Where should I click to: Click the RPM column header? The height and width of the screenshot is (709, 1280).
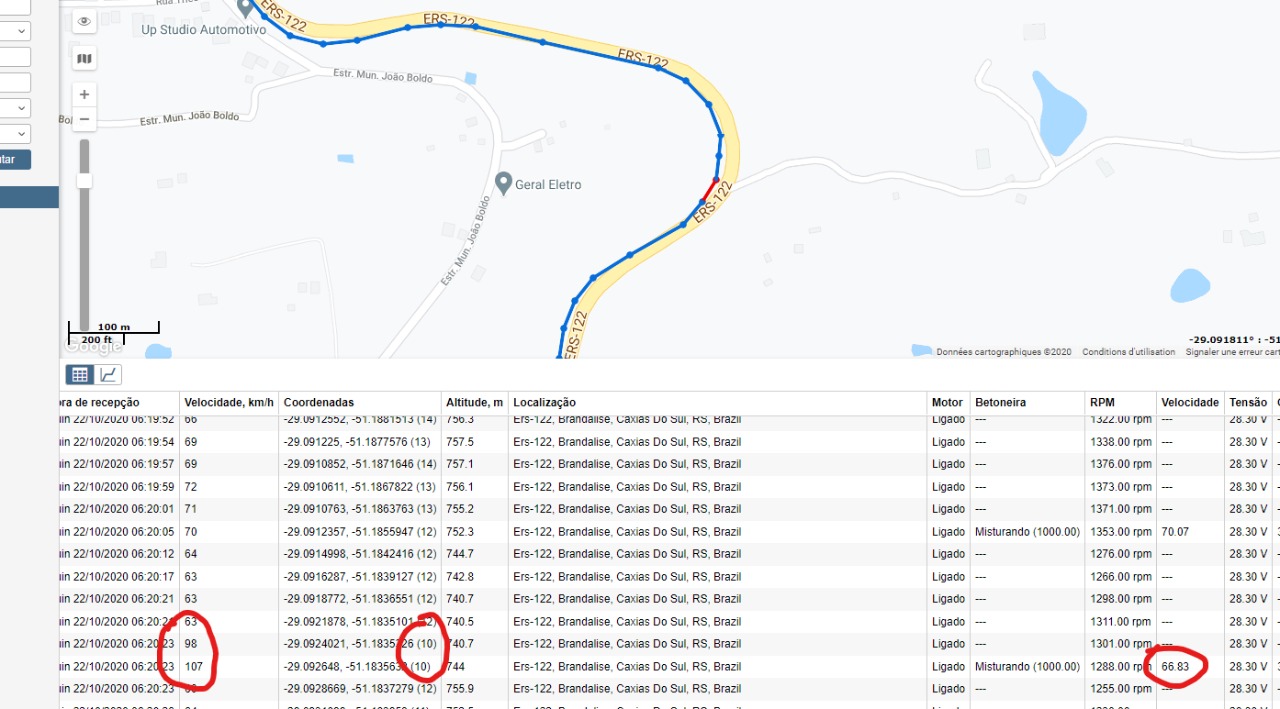(x=1101, y=402)
